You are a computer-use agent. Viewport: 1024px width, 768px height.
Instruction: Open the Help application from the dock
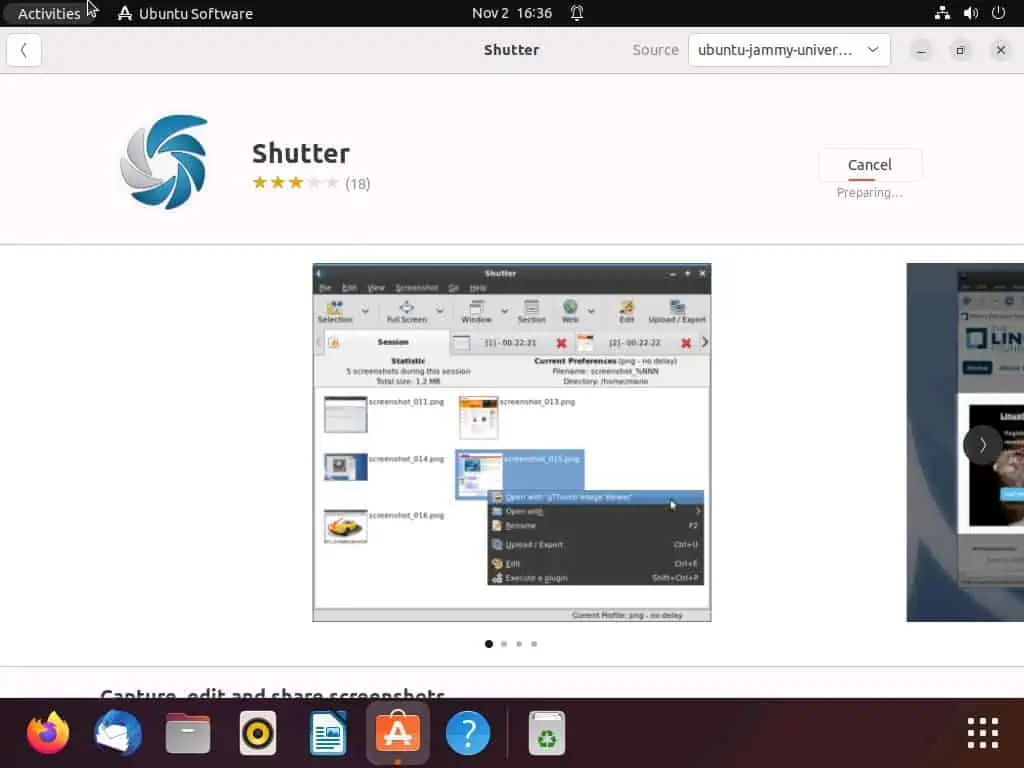467,732
